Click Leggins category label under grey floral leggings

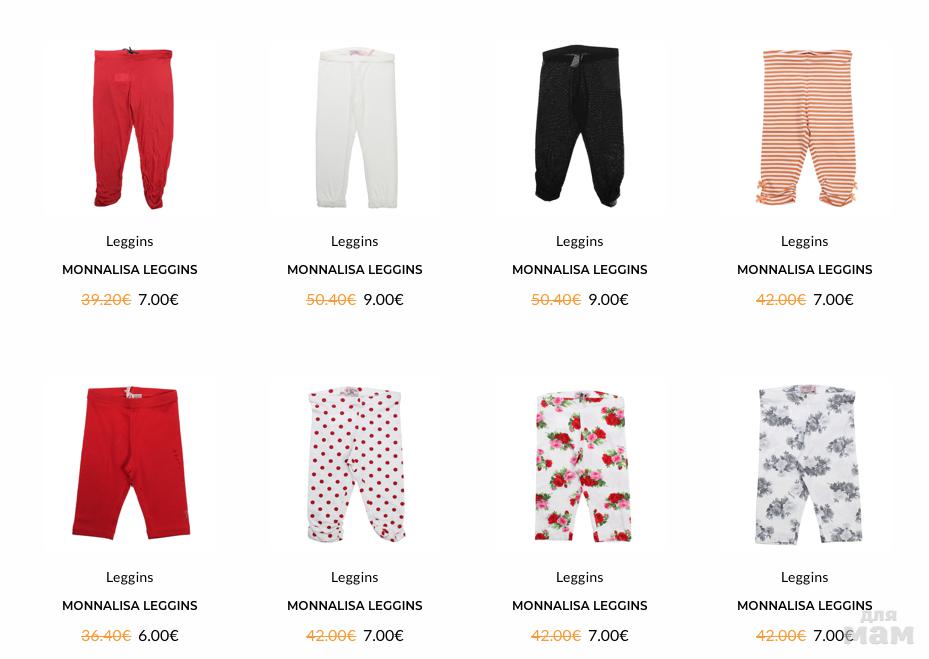tap(805, 578)
